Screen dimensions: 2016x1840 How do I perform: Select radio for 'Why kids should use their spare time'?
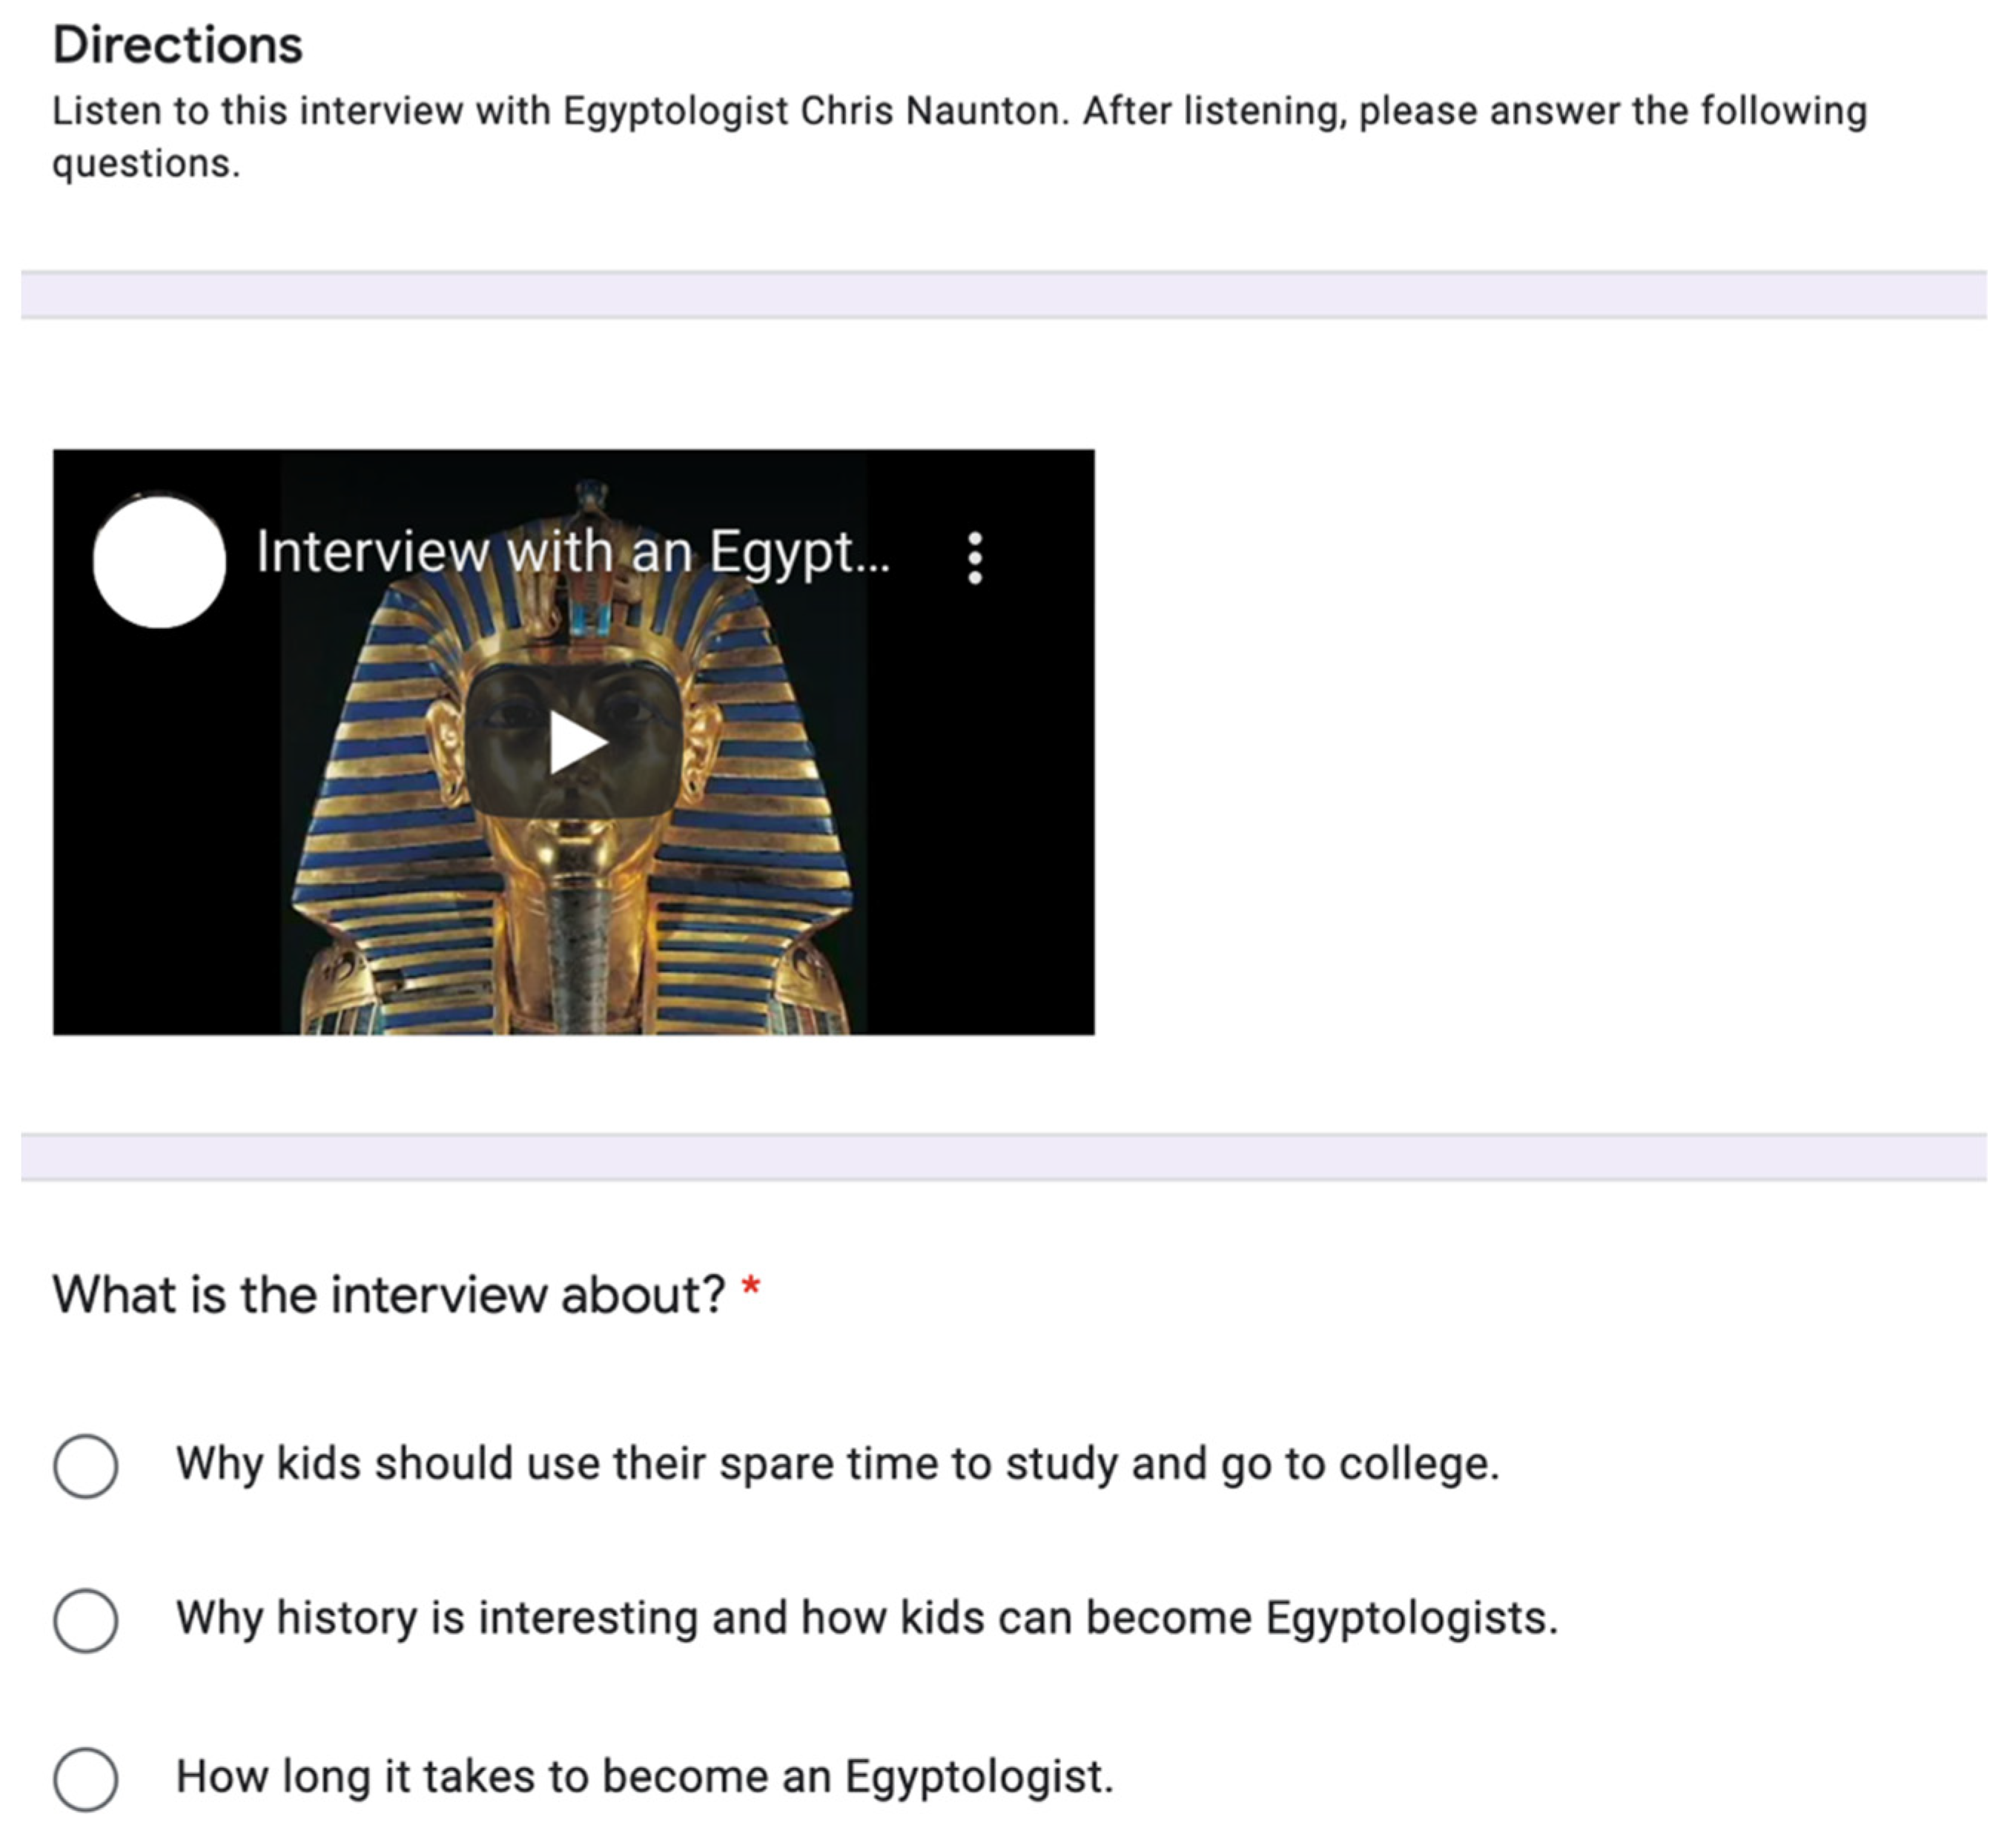[85, 1466]
